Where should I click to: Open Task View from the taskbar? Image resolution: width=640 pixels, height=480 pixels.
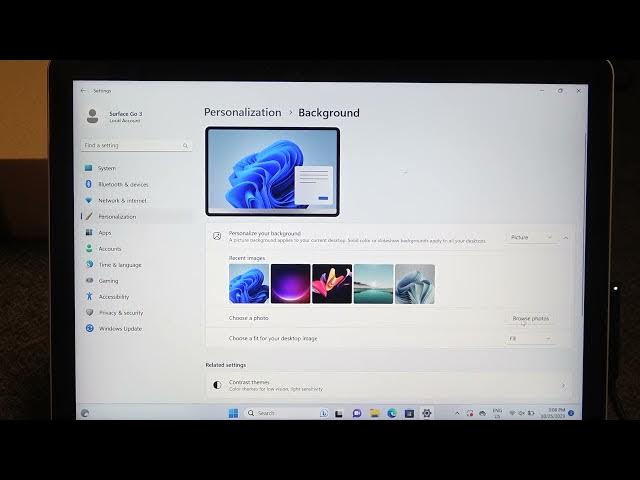click(339, 413)
